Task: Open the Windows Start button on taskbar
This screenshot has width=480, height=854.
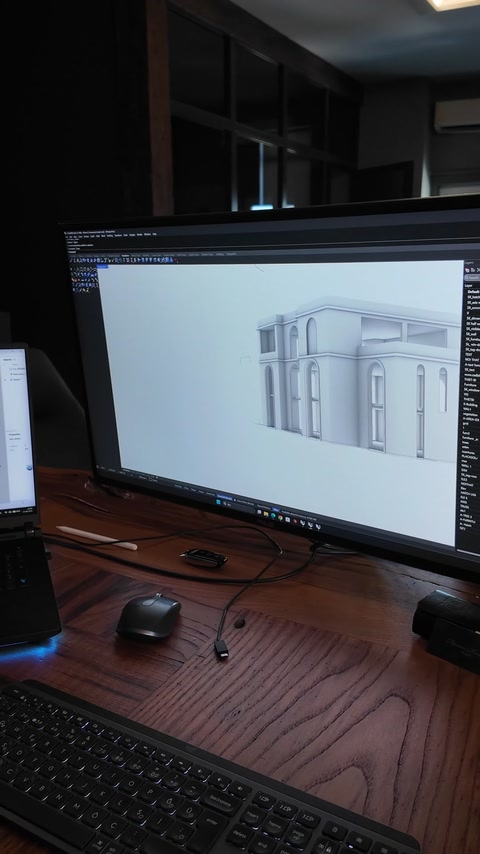Action: pos(218,502)
